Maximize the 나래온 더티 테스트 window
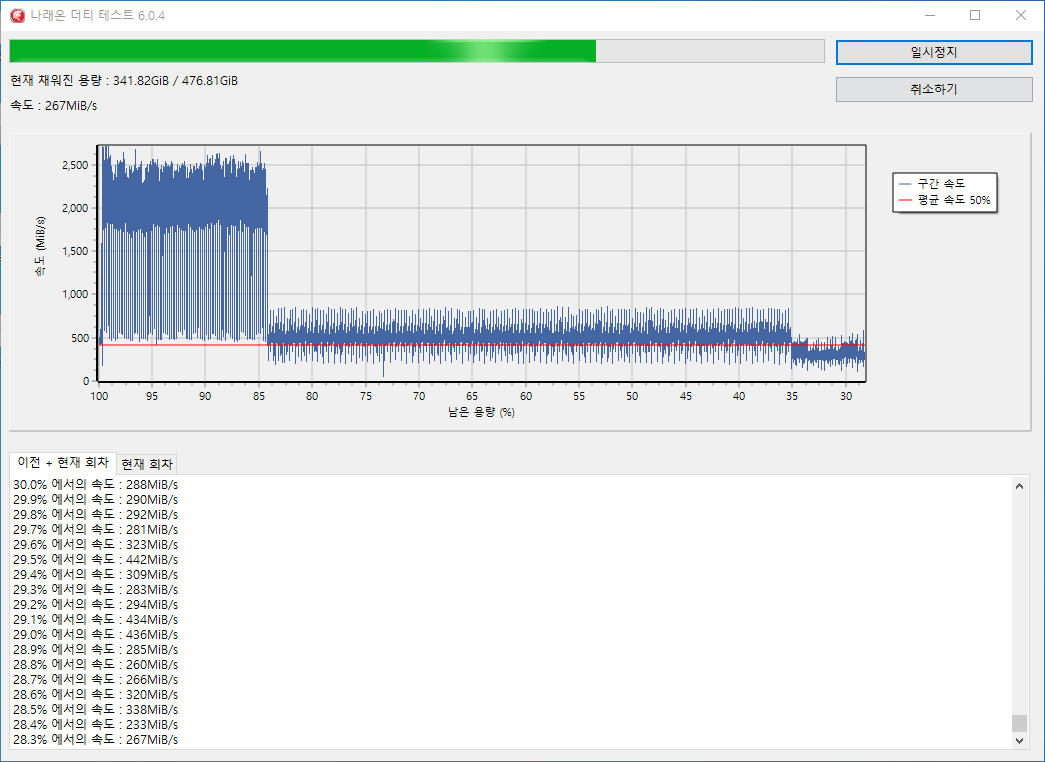Image resolution: width=1045 pixels, height=762 pixels. point(974,15)
